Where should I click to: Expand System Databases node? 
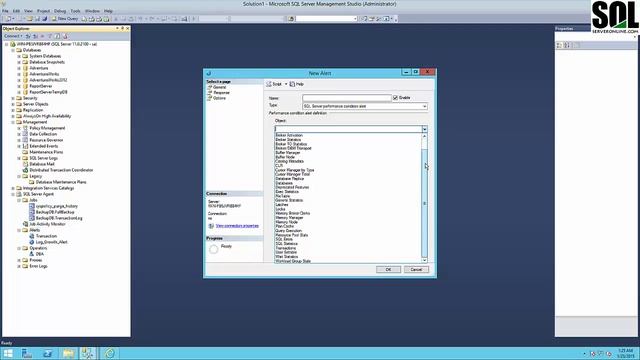tap(19, 56)
